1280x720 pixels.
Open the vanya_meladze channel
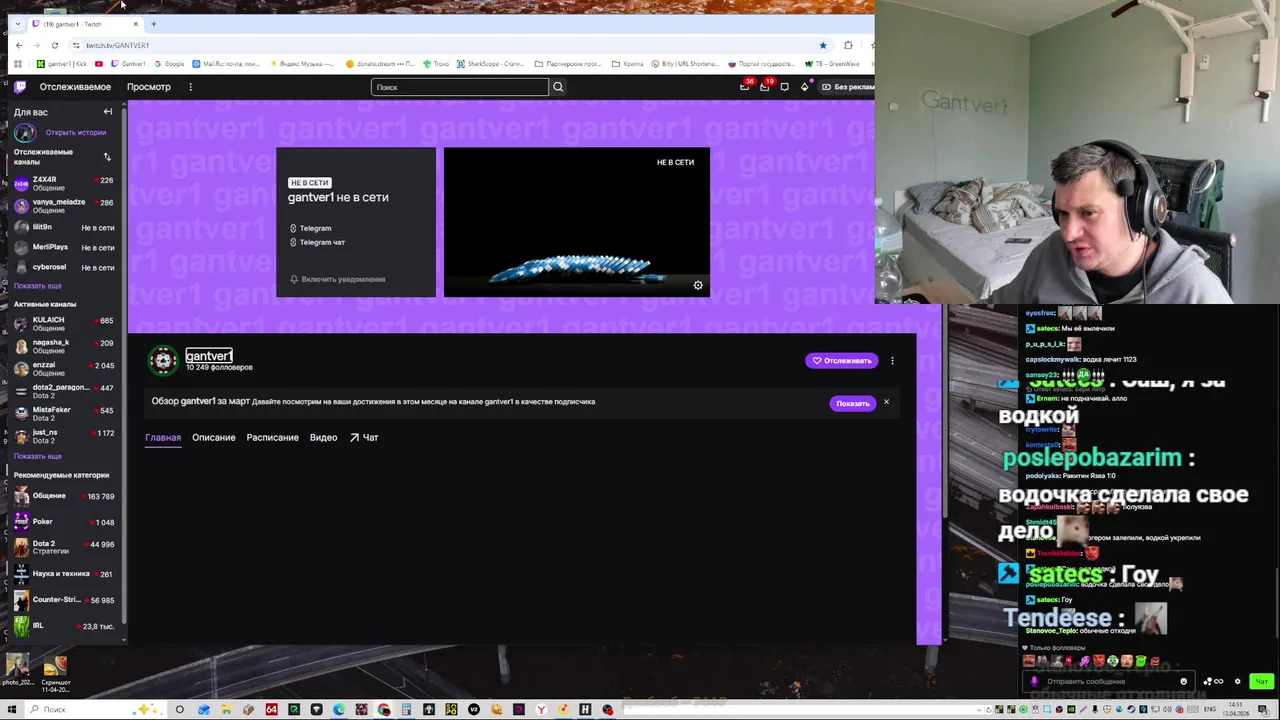coord(63,205)
